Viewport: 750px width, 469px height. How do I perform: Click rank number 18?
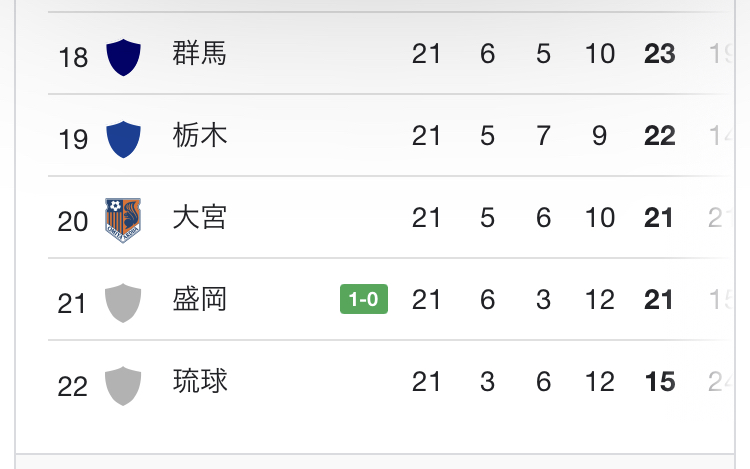(73, 57)
